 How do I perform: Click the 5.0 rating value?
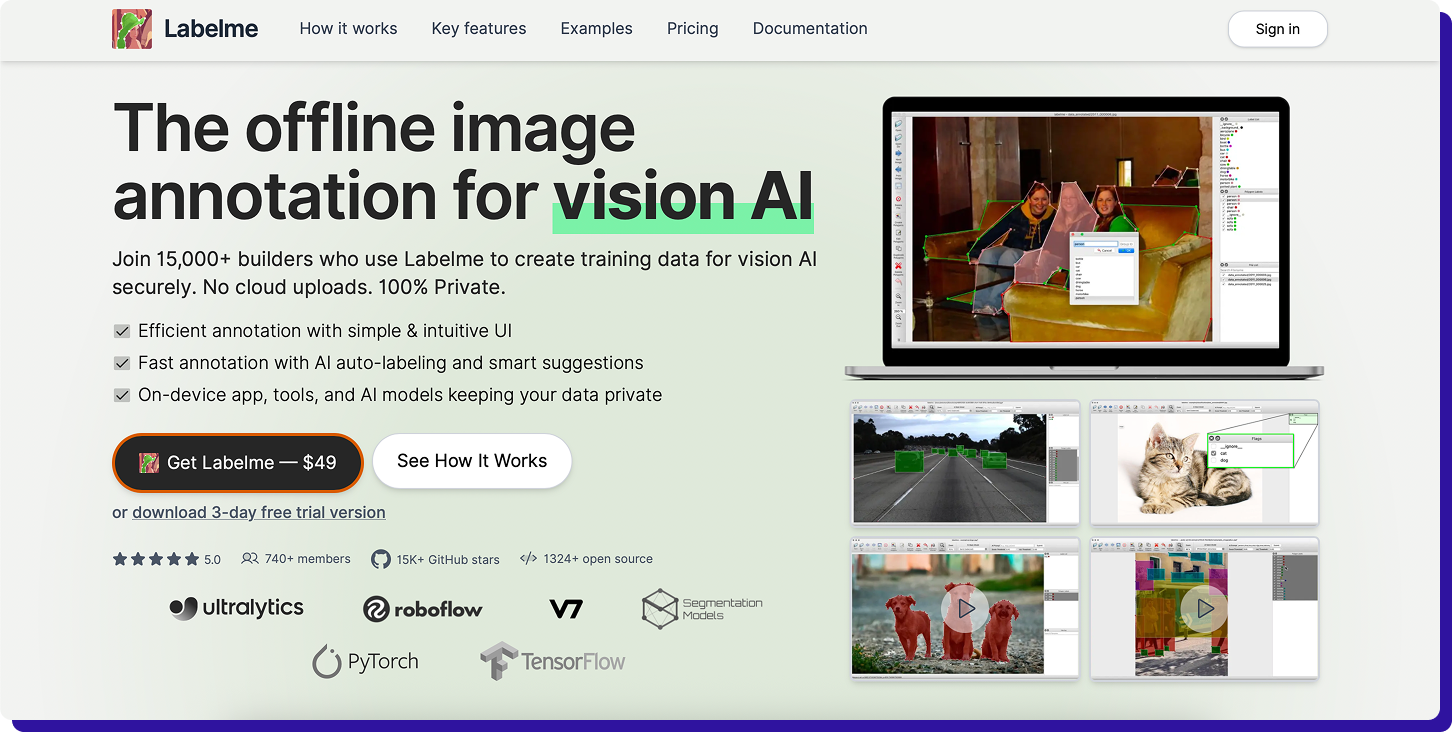coord(212,560)
